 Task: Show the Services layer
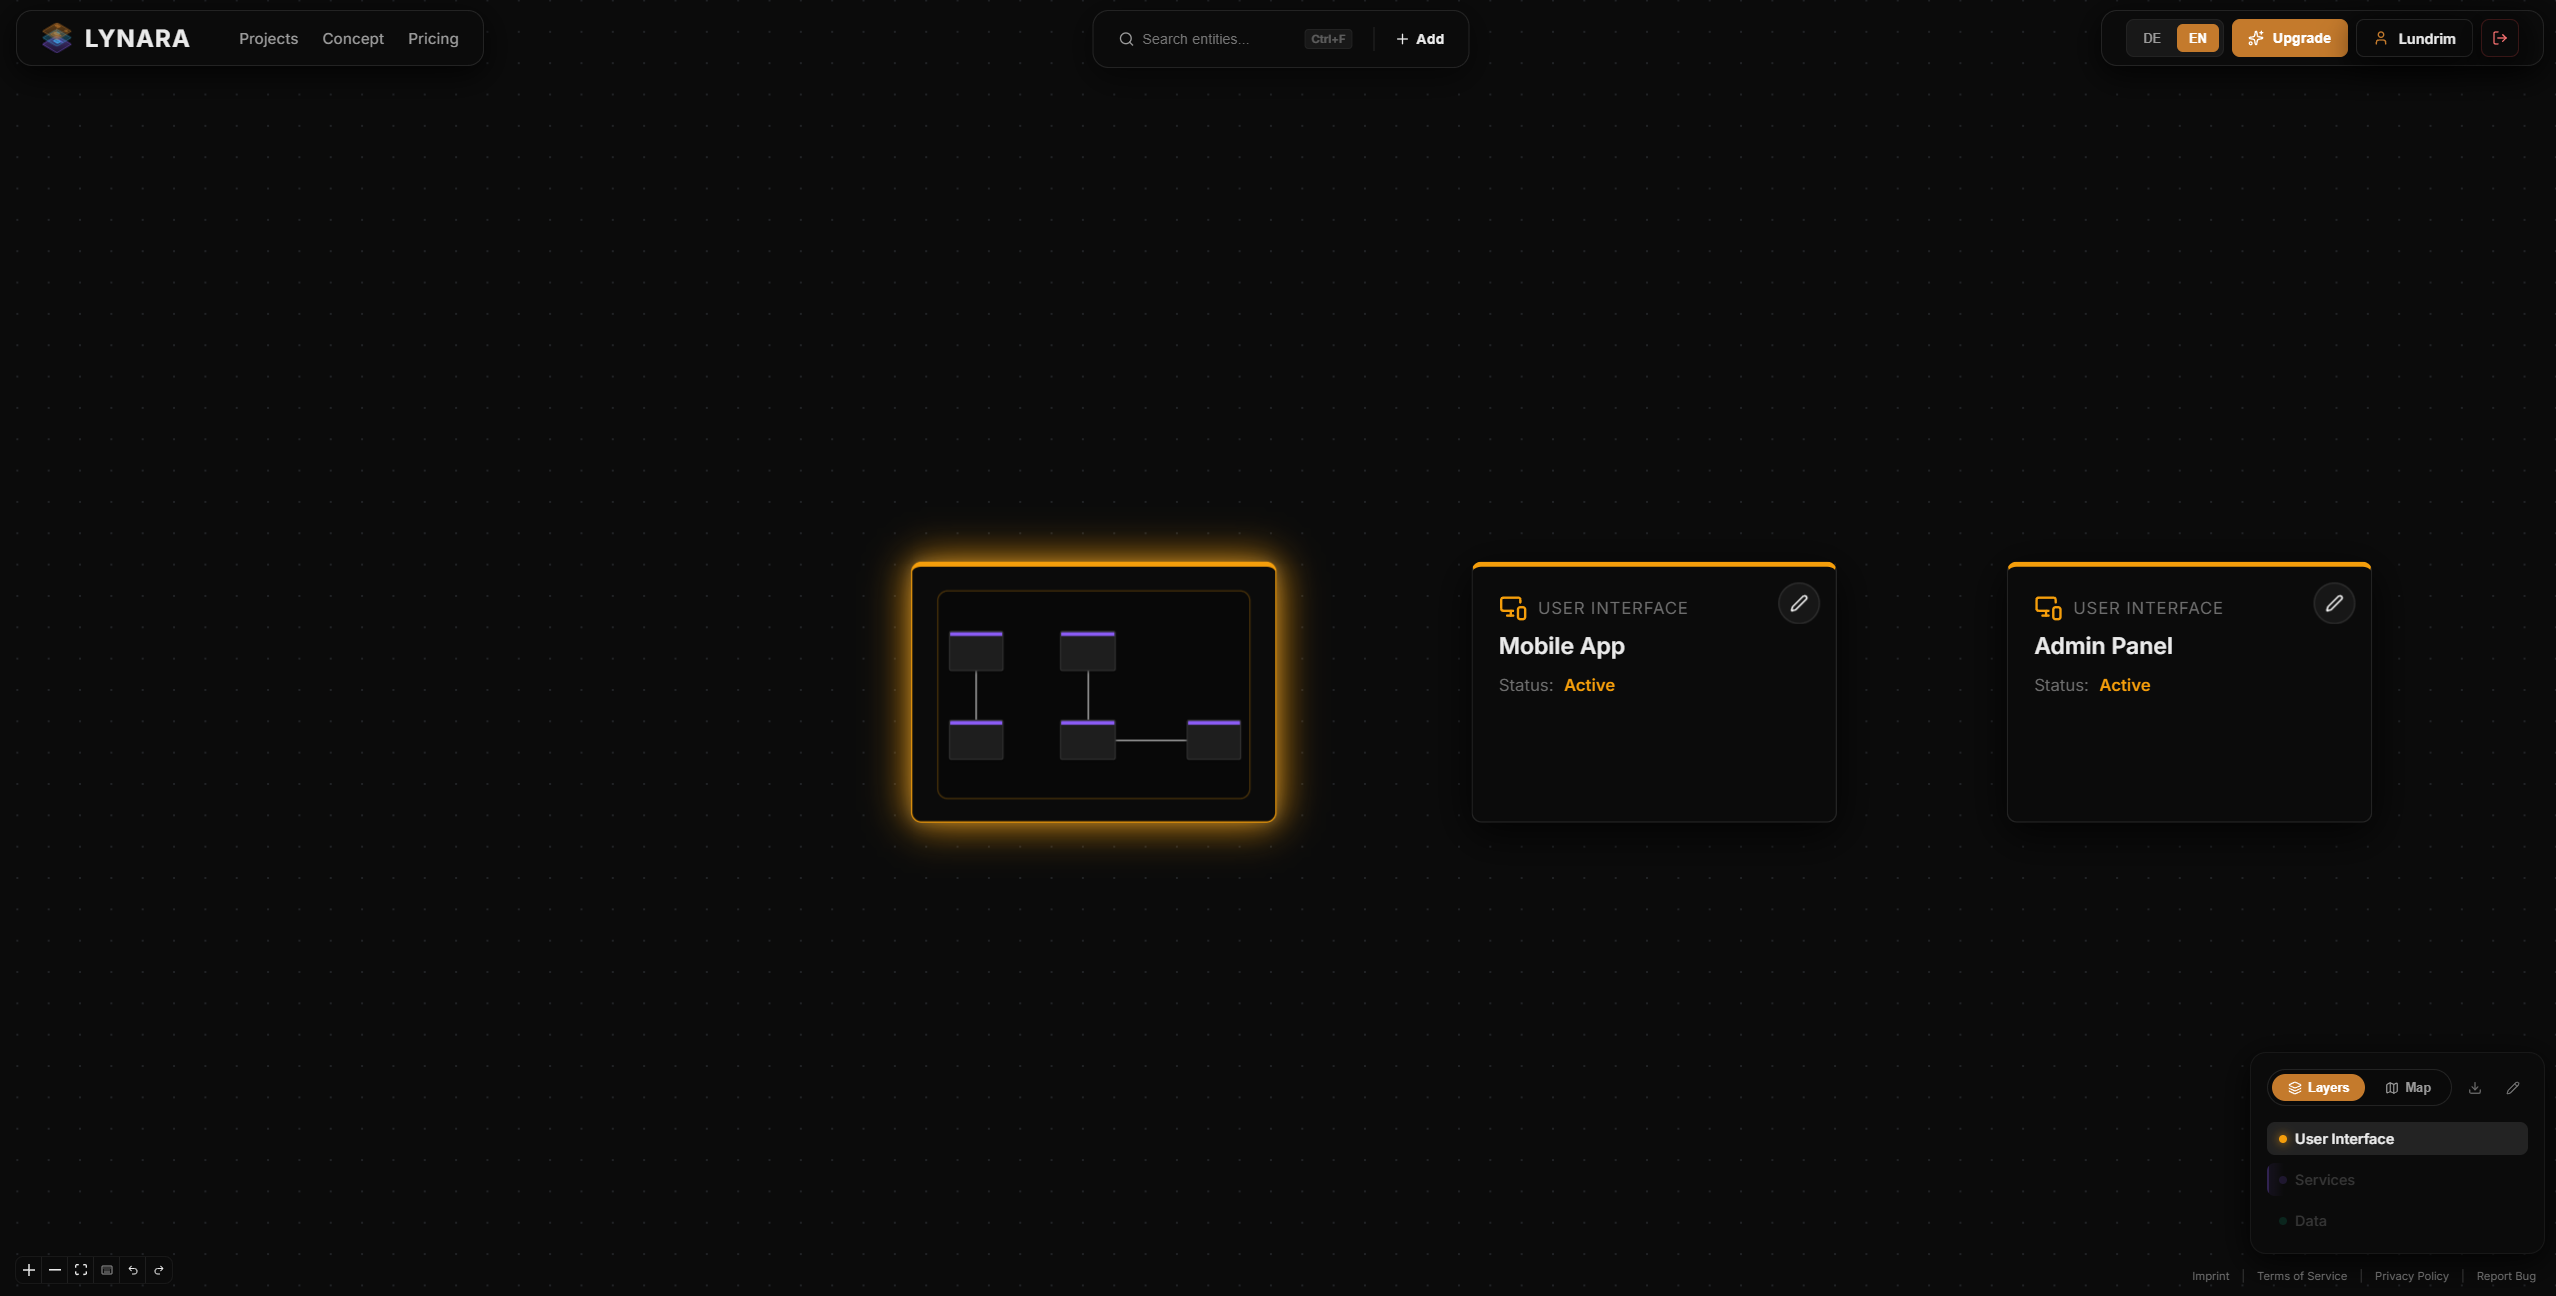click(2325, 1180)
